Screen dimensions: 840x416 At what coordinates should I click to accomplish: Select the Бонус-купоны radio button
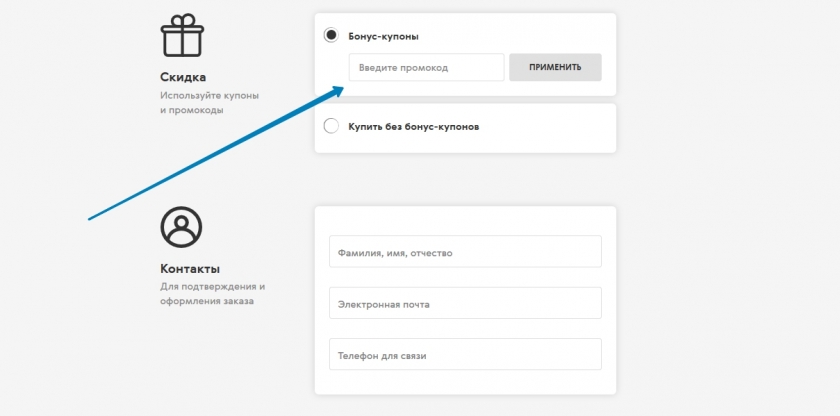pyautogui.click(x=331, y=36)
